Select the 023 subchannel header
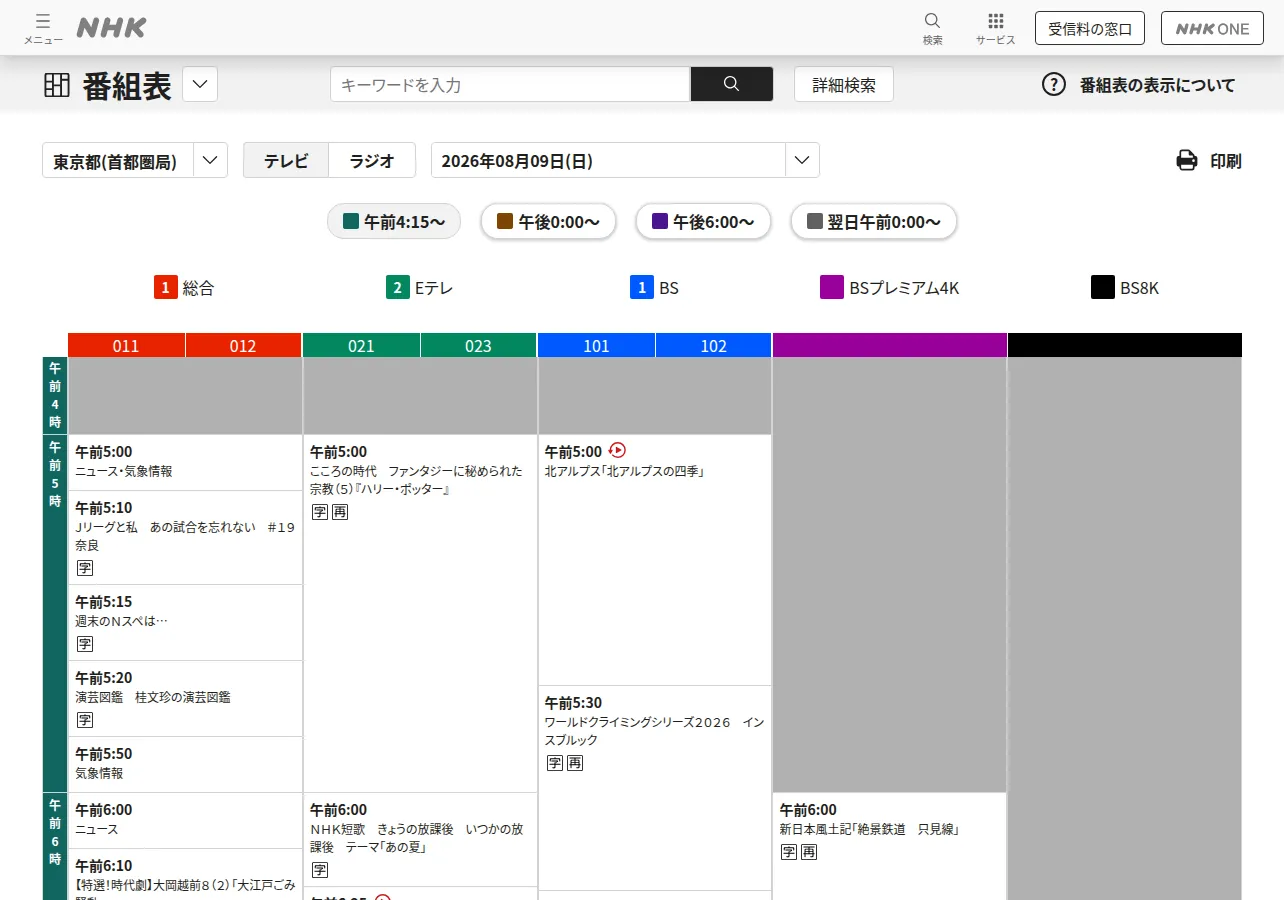This screenshot has height=900, width=1284. (x=478, y=346)
